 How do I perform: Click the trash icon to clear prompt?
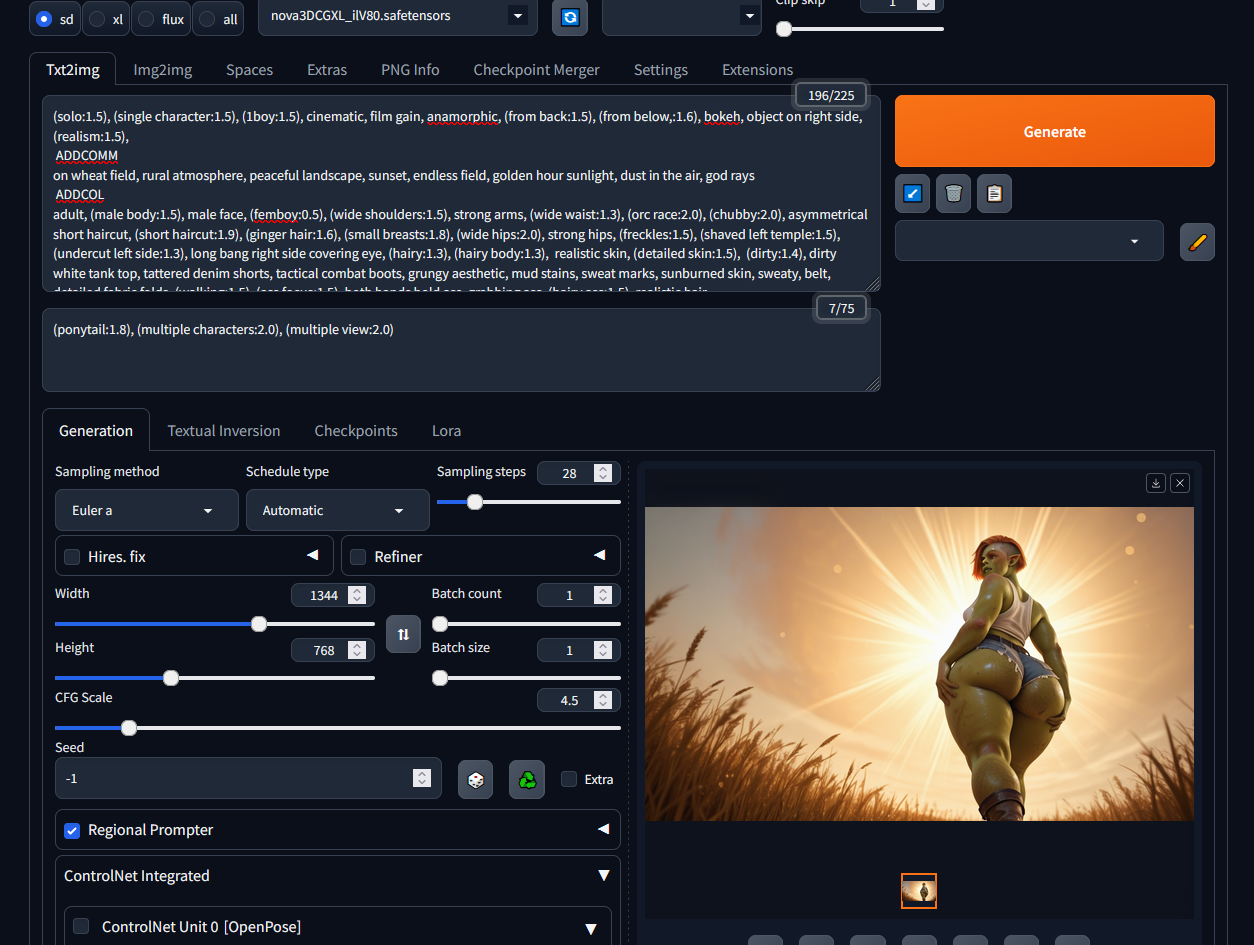tap(953, 193)
